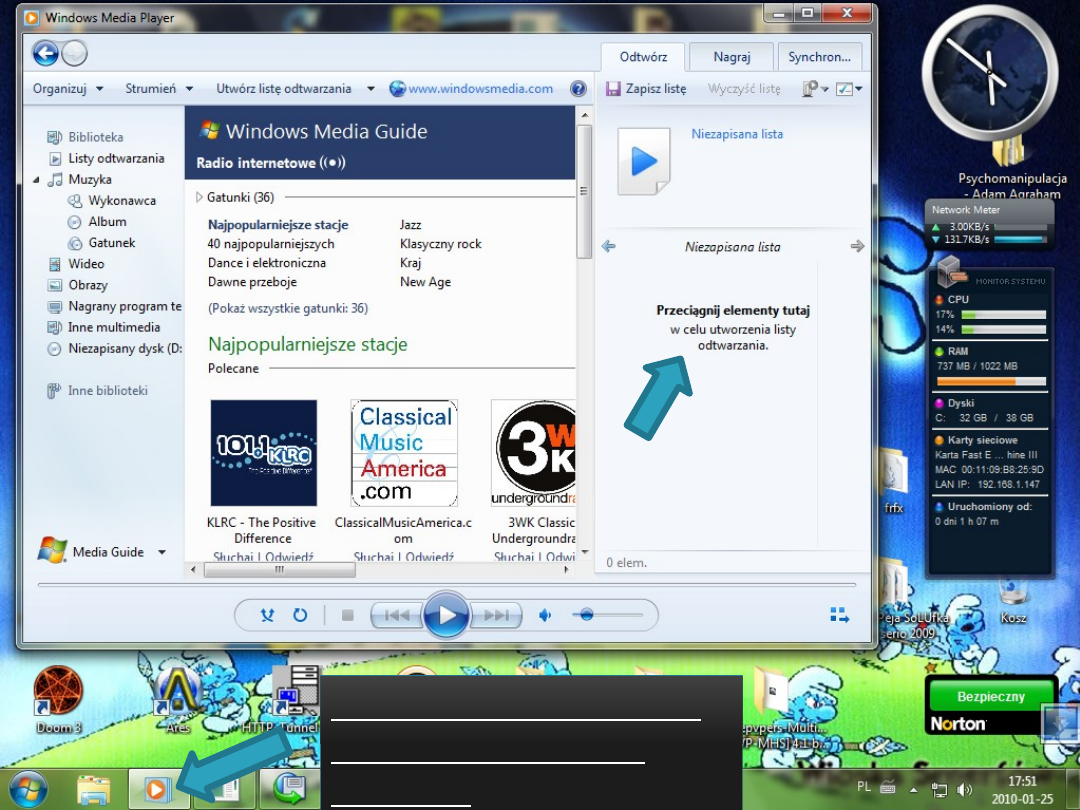Open the Synchron... tab
Viewport: 1080px width, 810px height.
click(819, 57)
